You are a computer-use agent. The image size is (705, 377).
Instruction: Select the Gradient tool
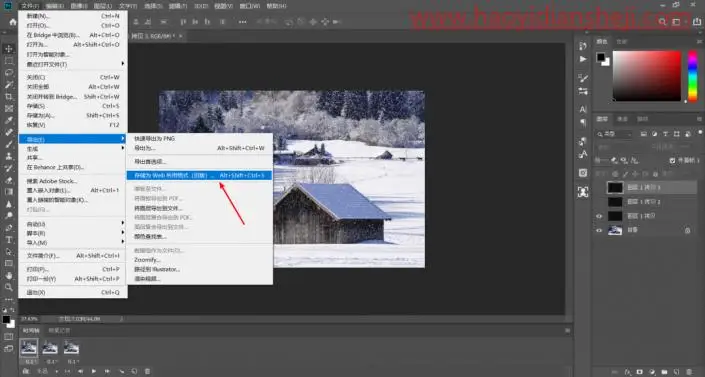9,192
